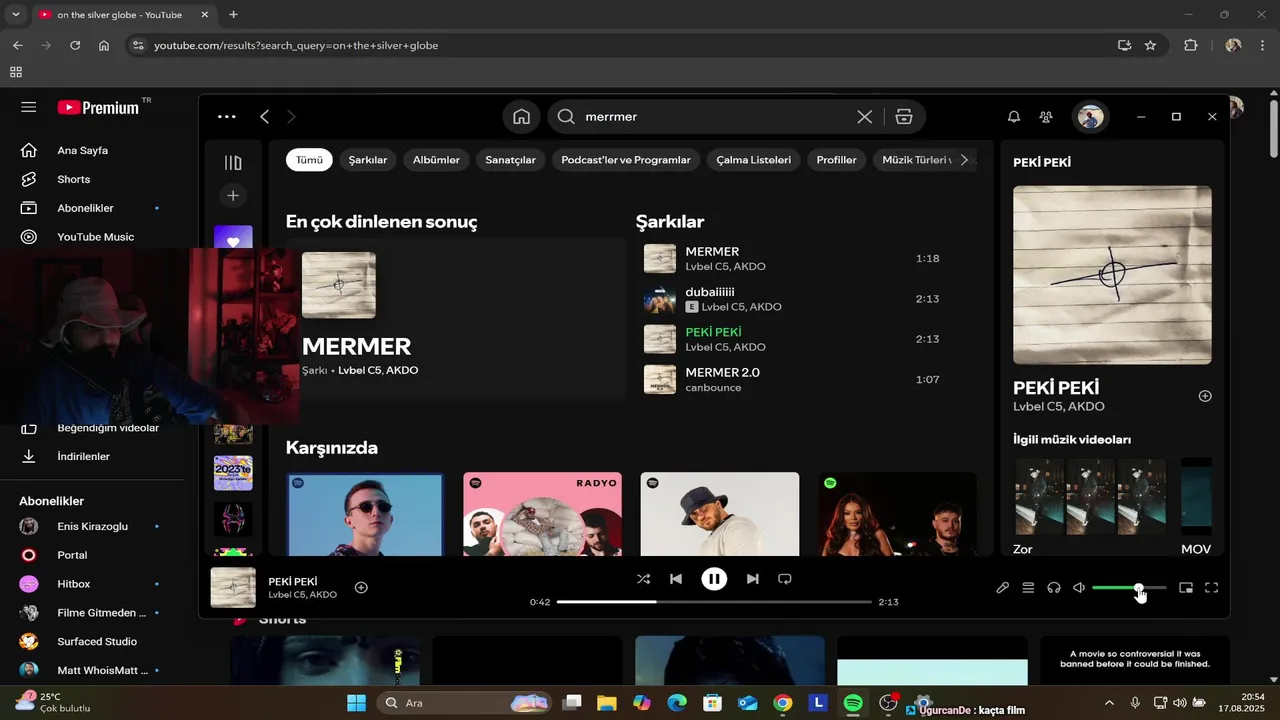The width and height of the screenshot is (1280, 720).
Task: Clear the 'merrmer' search with X icon
Action: pyautogui.click(x=865, y=117)
